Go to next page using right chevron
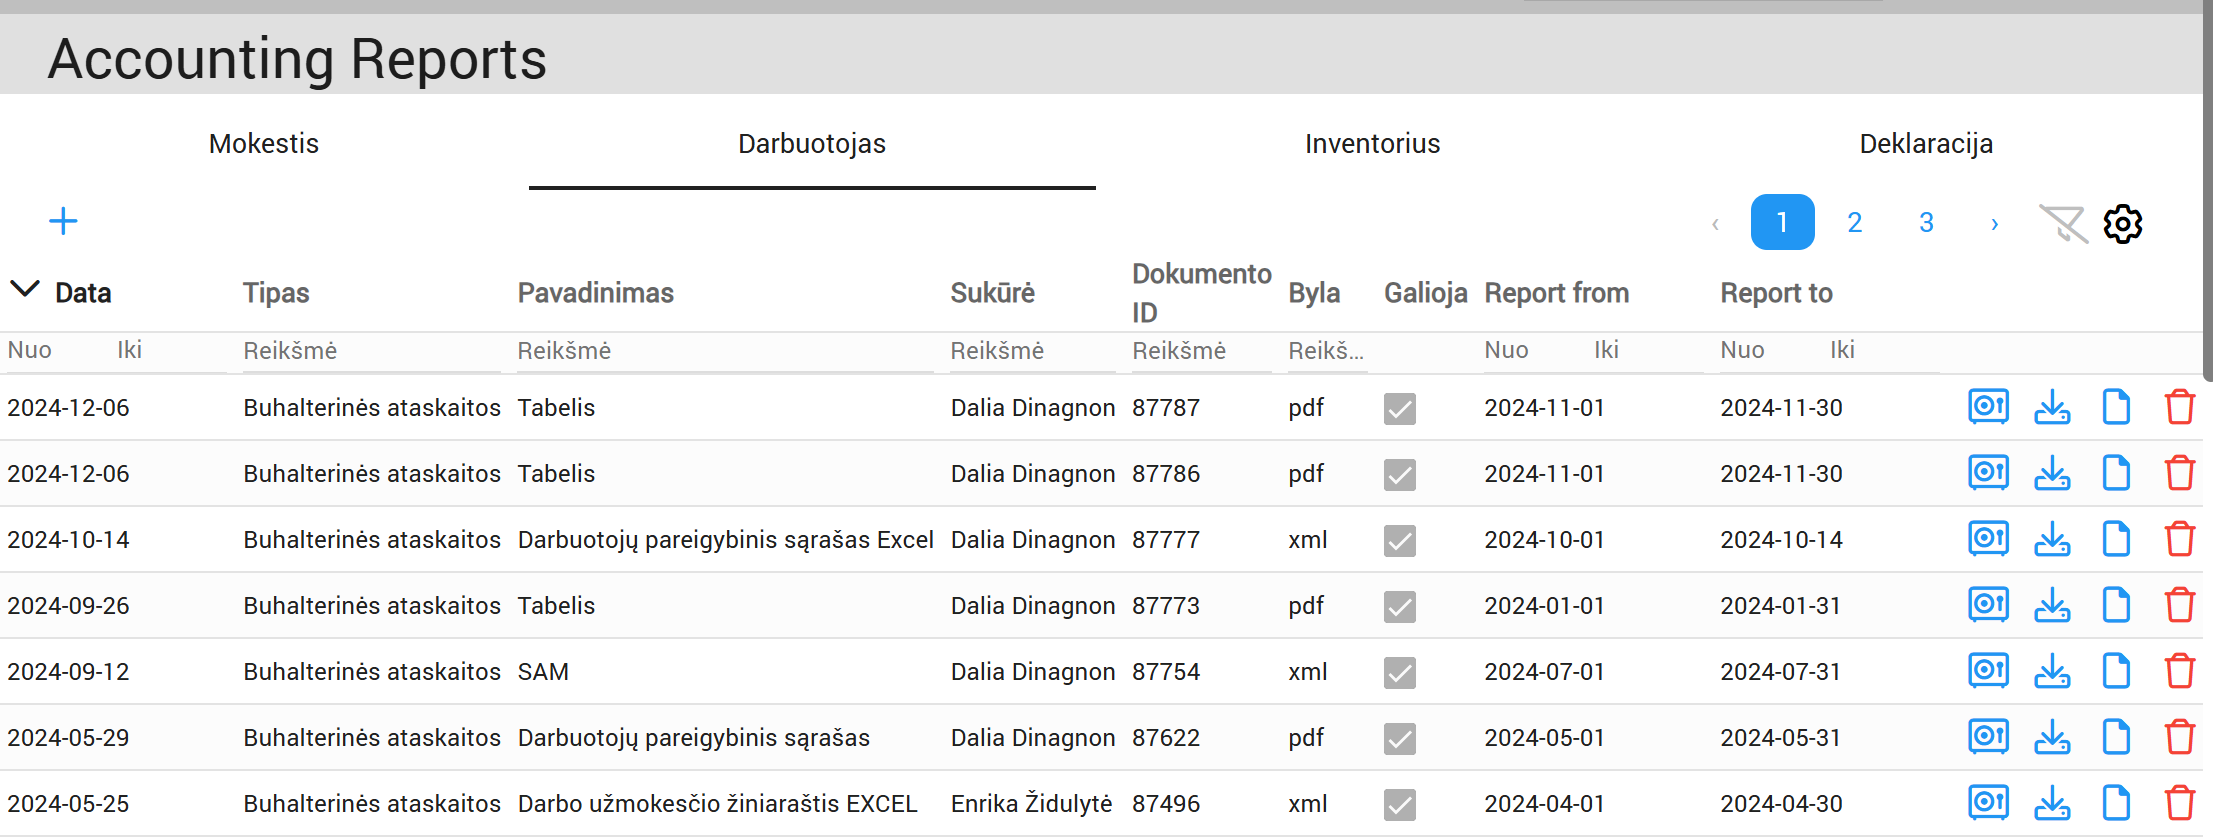 pyautogui.click(x=1994, y=223)
